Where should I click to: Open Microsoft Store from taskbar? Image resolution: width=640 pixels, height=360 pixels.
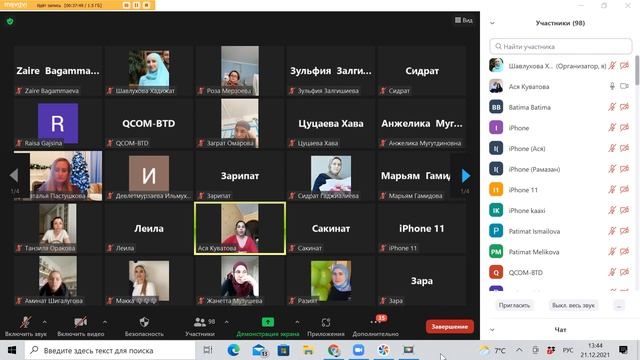click(283, 350)
